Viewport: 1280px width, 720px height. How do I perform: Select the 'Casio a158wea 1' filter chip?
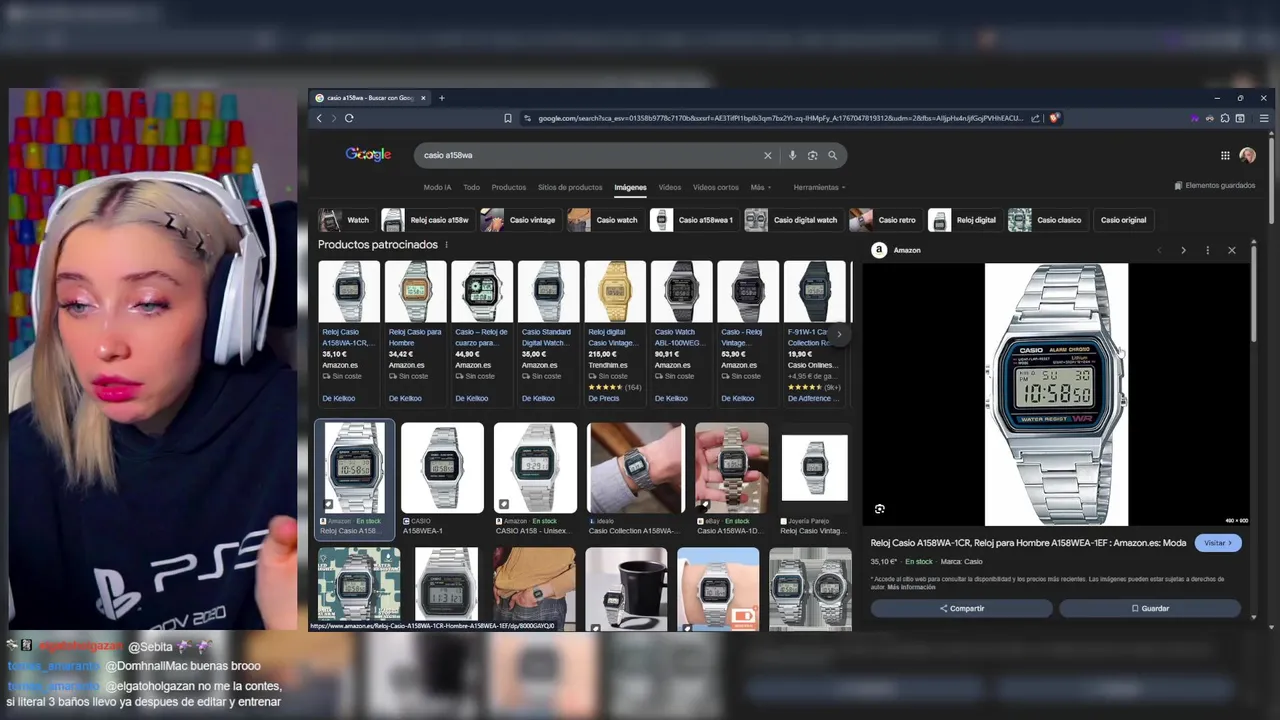coord(693,220)
